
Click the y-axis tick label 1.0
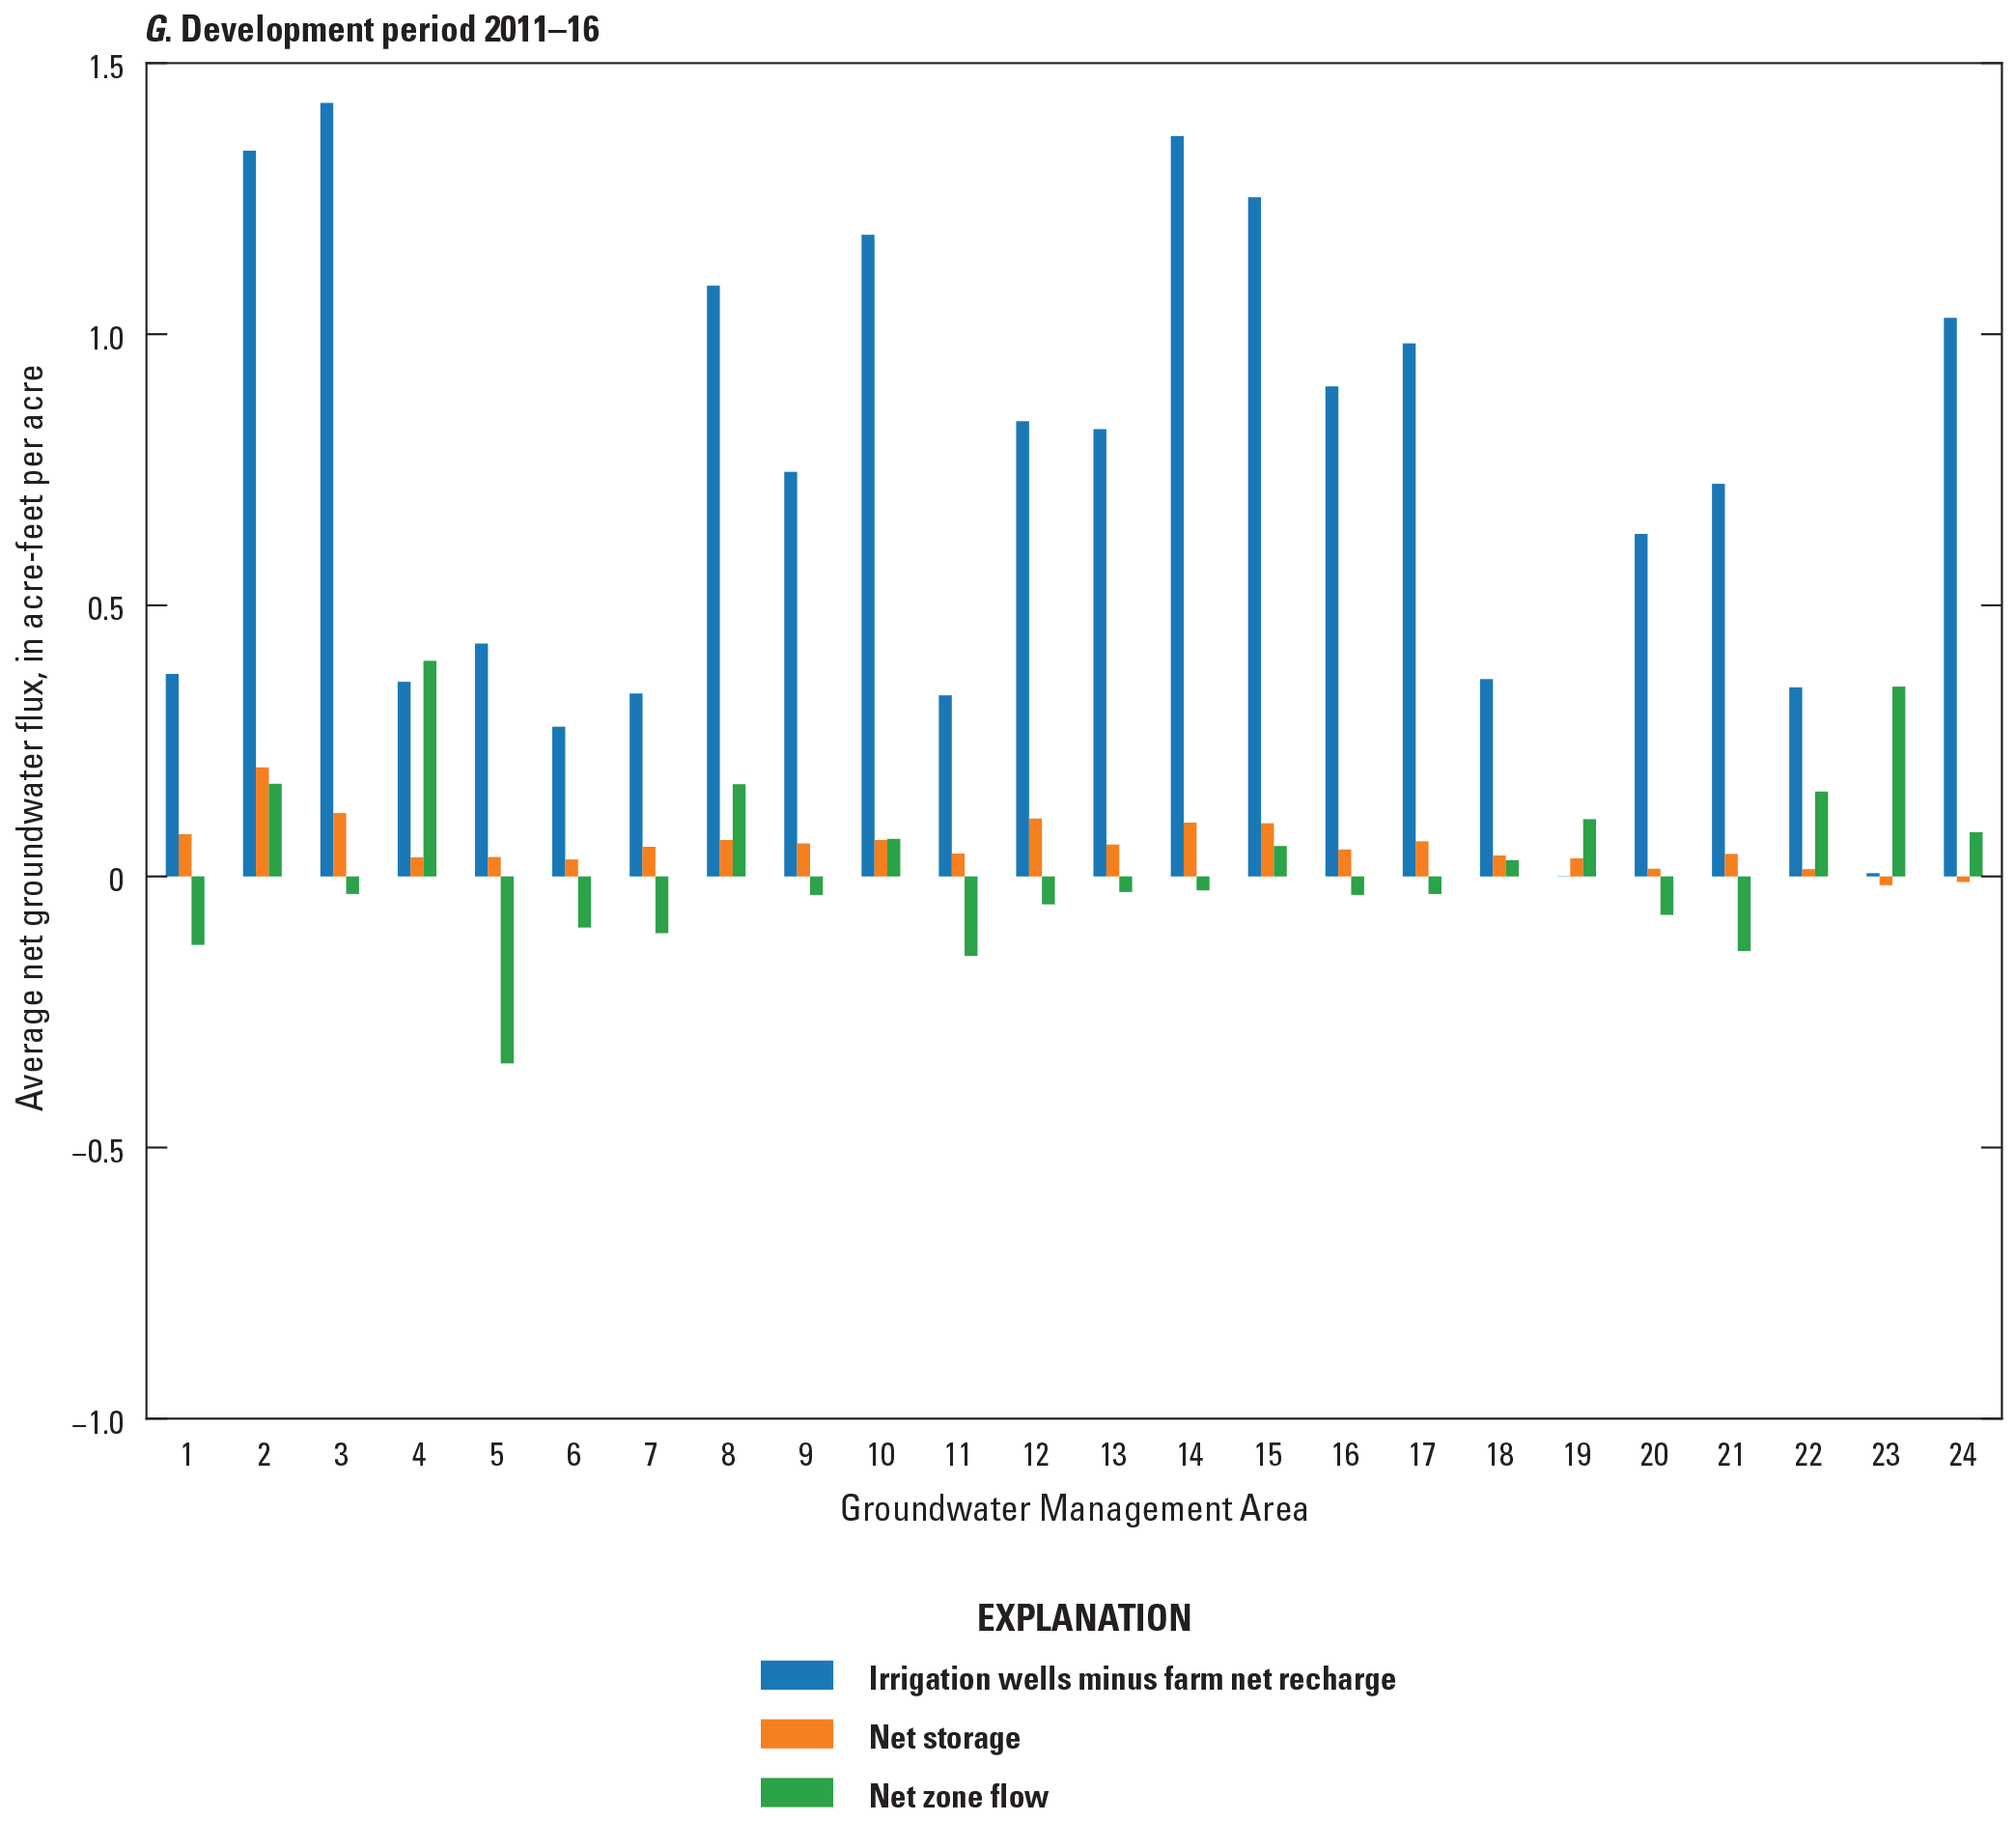coord(105,338)
